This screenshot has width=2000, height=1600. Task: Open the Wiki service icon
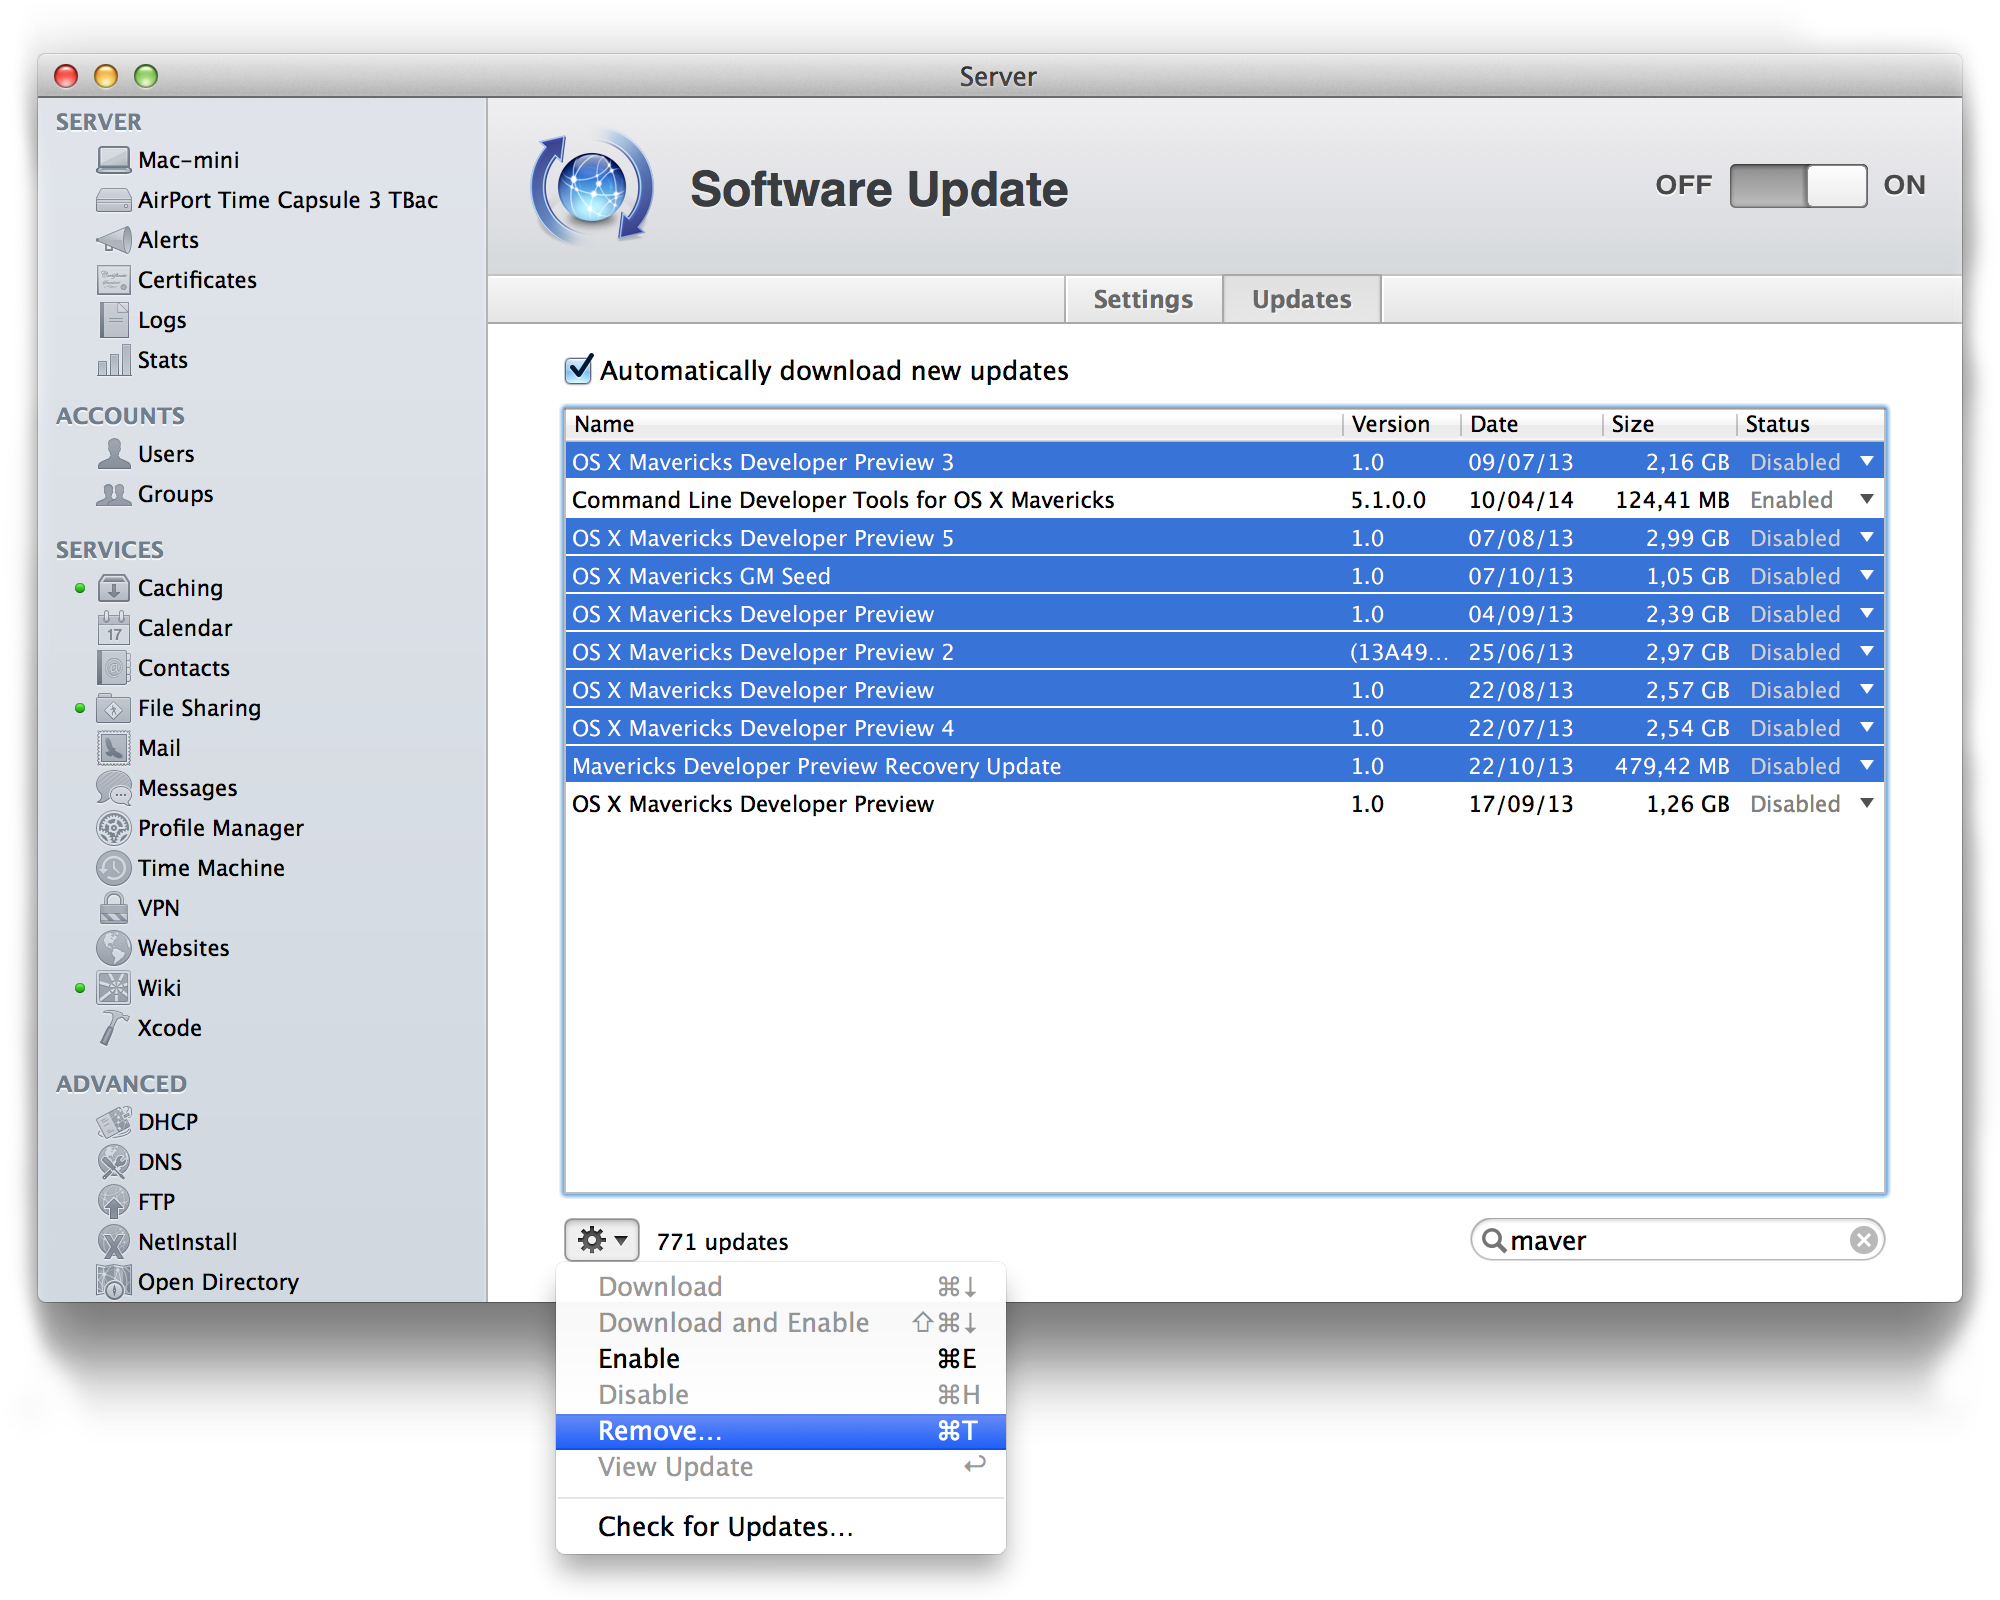114,988
